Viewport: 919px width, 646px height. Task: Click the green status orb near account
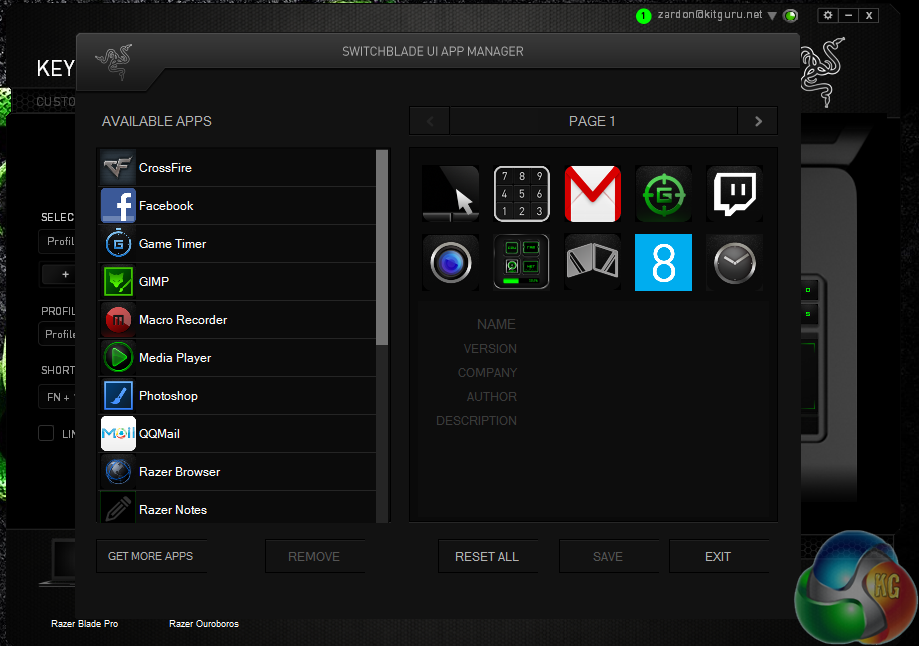click(x=790, y=16)
